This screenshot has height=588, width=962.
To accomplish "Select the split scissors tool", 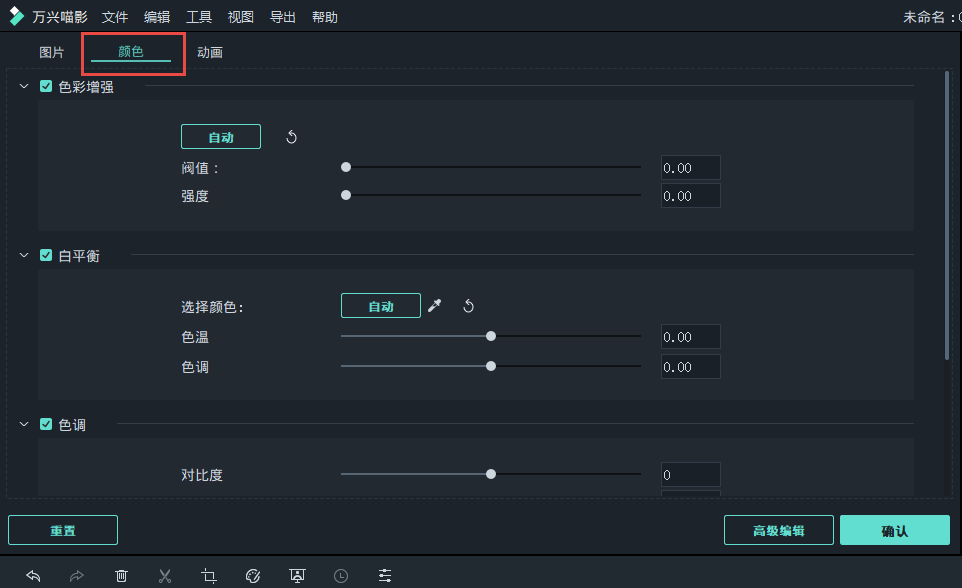I will coord(165,576).
